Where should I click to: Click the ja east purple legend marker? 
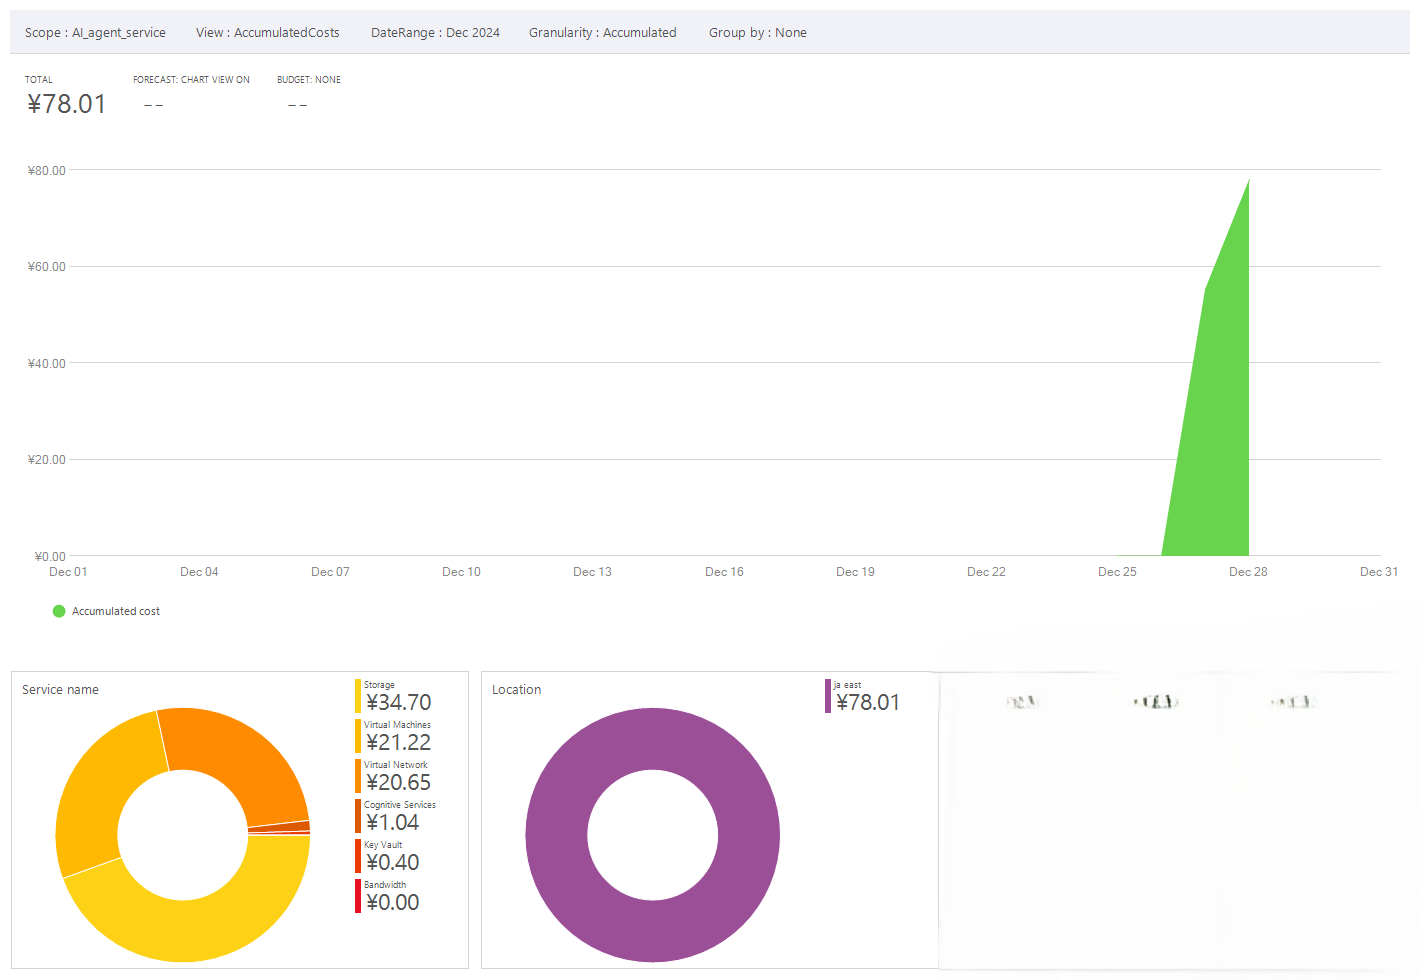click(x=827, y=694)
